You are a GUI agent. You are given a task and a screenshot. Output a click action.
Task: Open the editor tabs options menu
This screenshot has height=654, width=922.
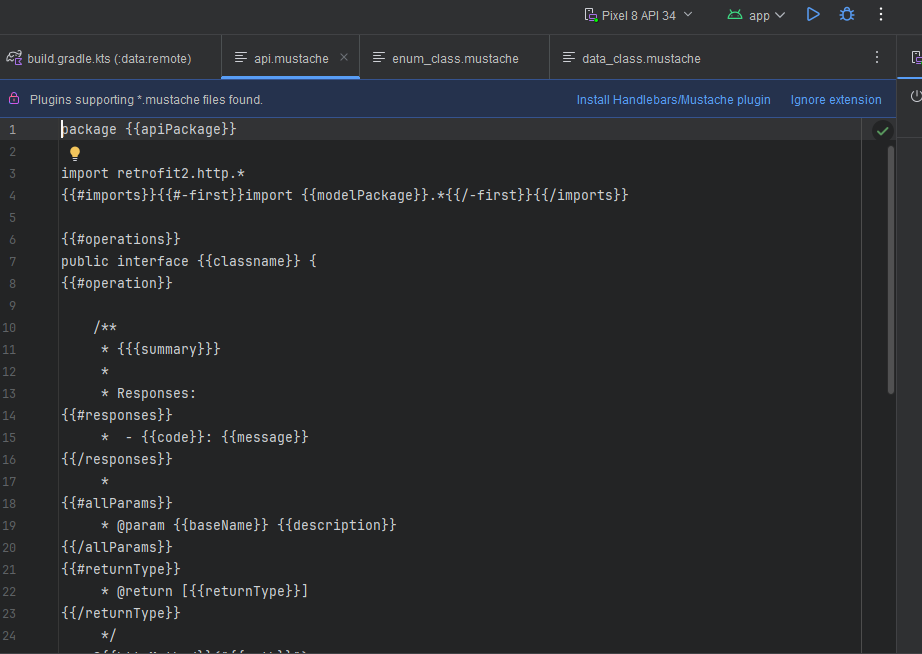[x=877, y=57]
